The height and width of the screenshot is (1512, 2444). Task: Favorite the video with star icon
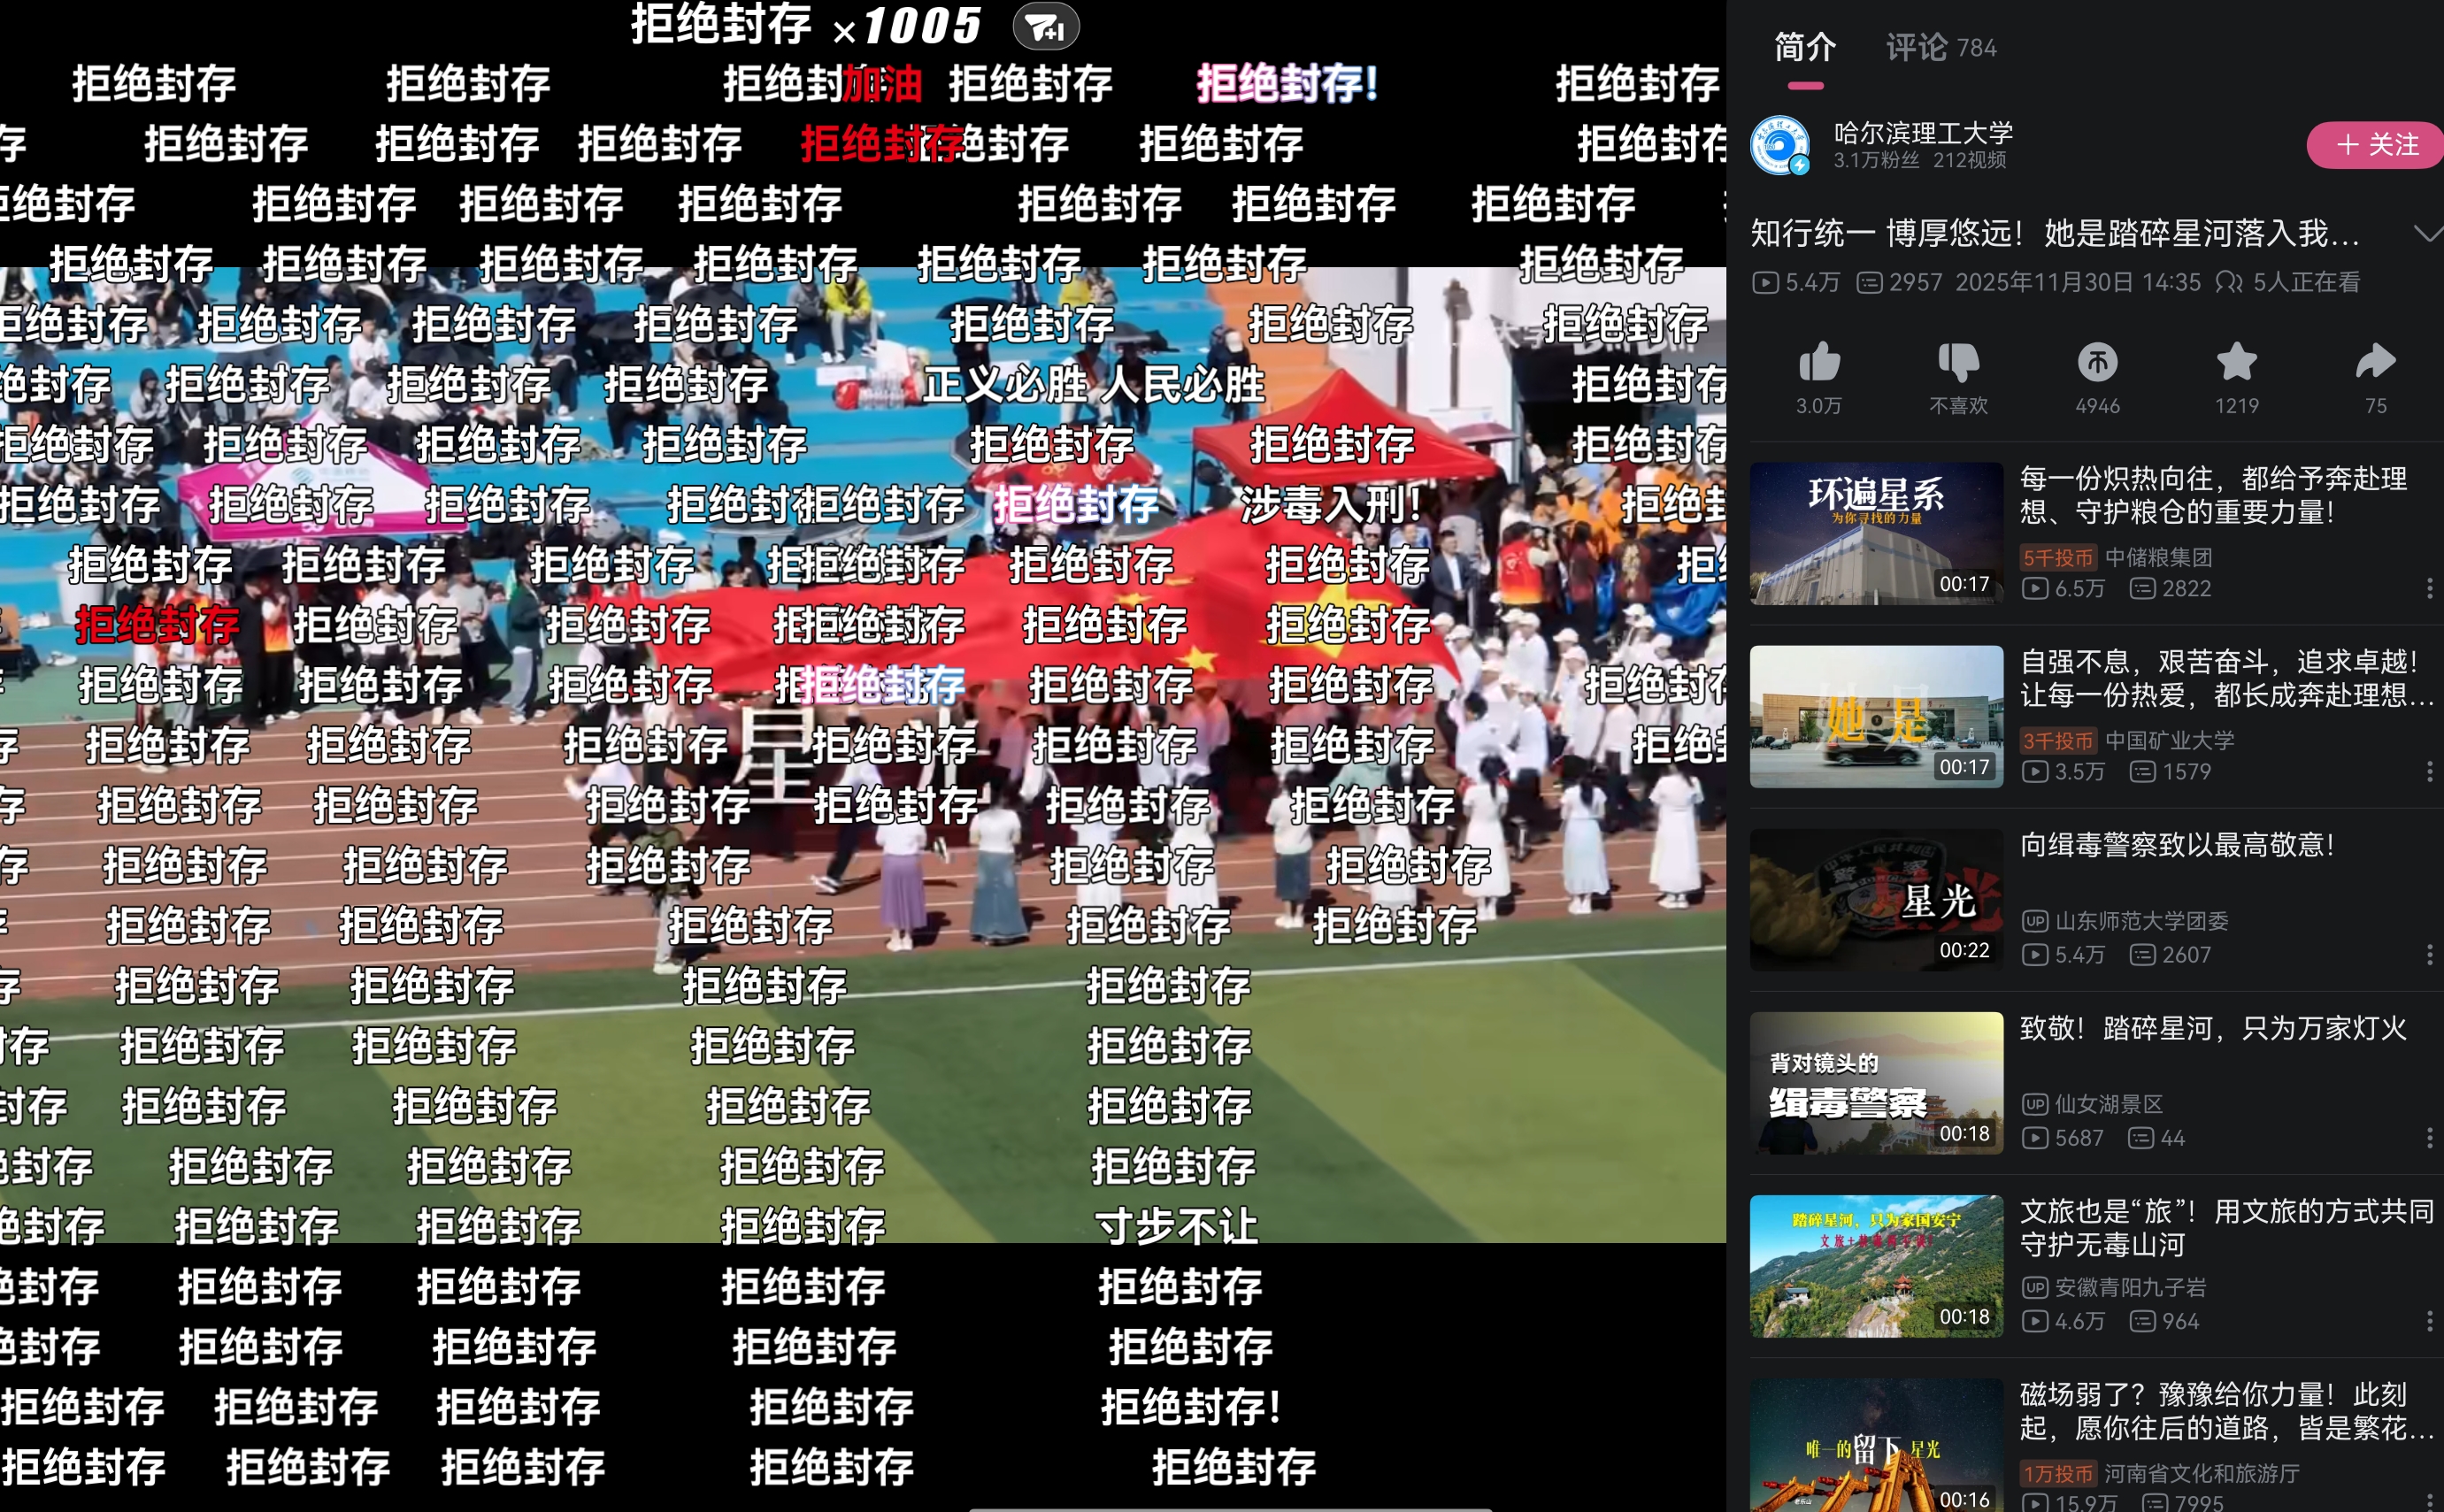coord(2236,363)
